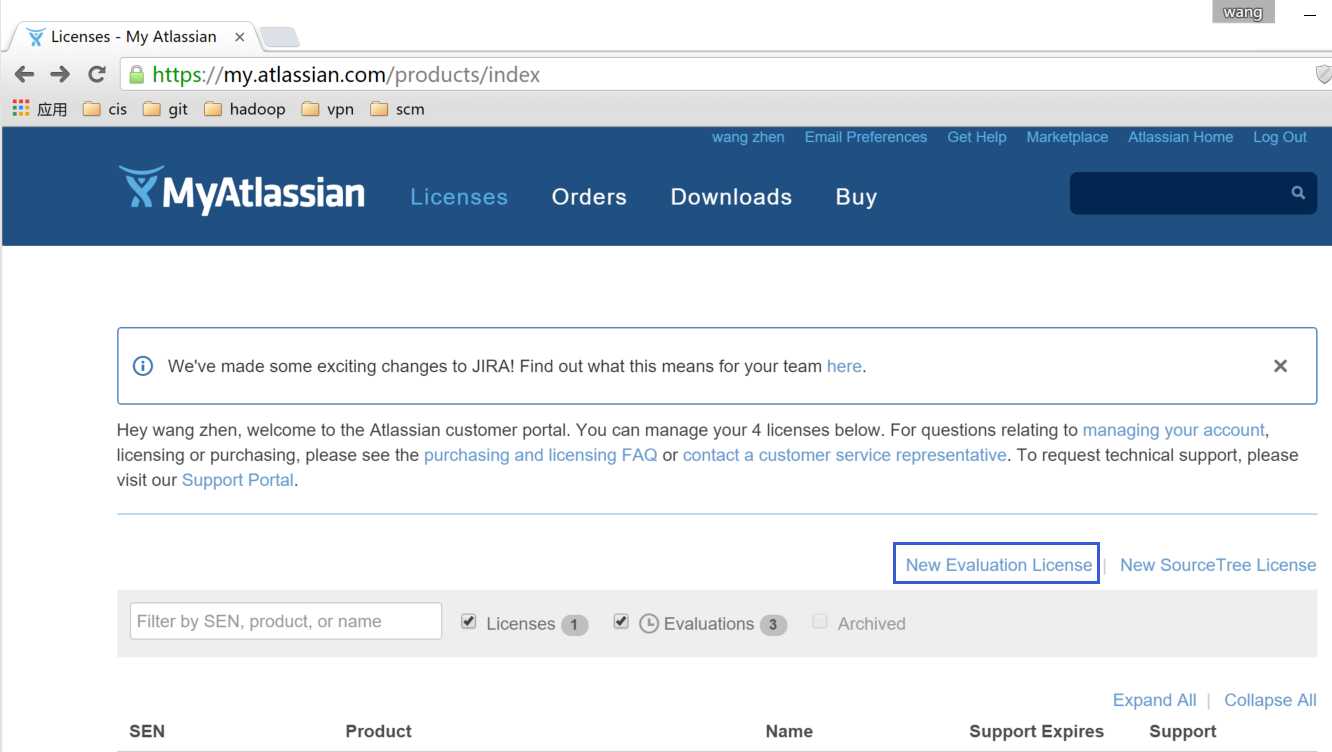1332x752 pixels.
Task: Open the Orders navigation item
Action: (589, 197)
